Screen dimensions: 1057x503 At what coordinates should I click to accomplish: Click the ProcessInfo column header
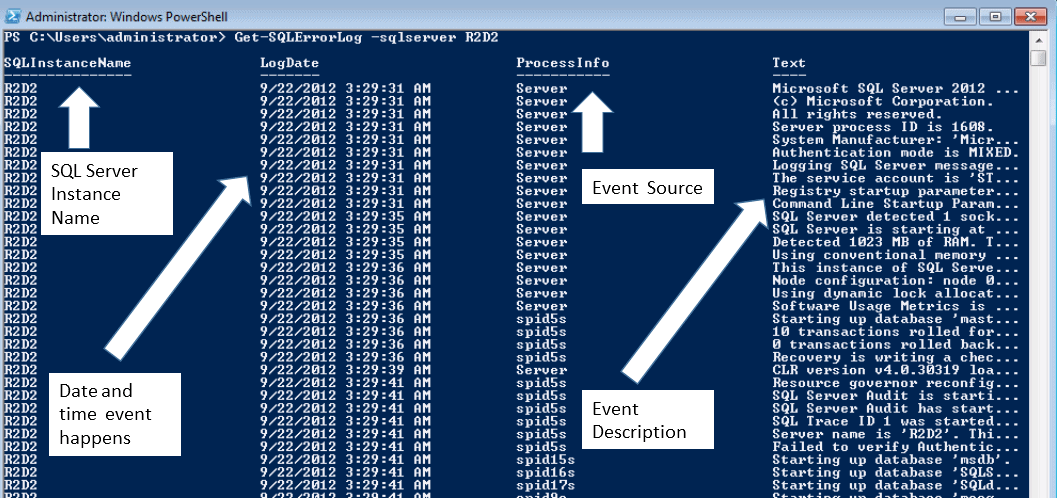pos(563,63)
